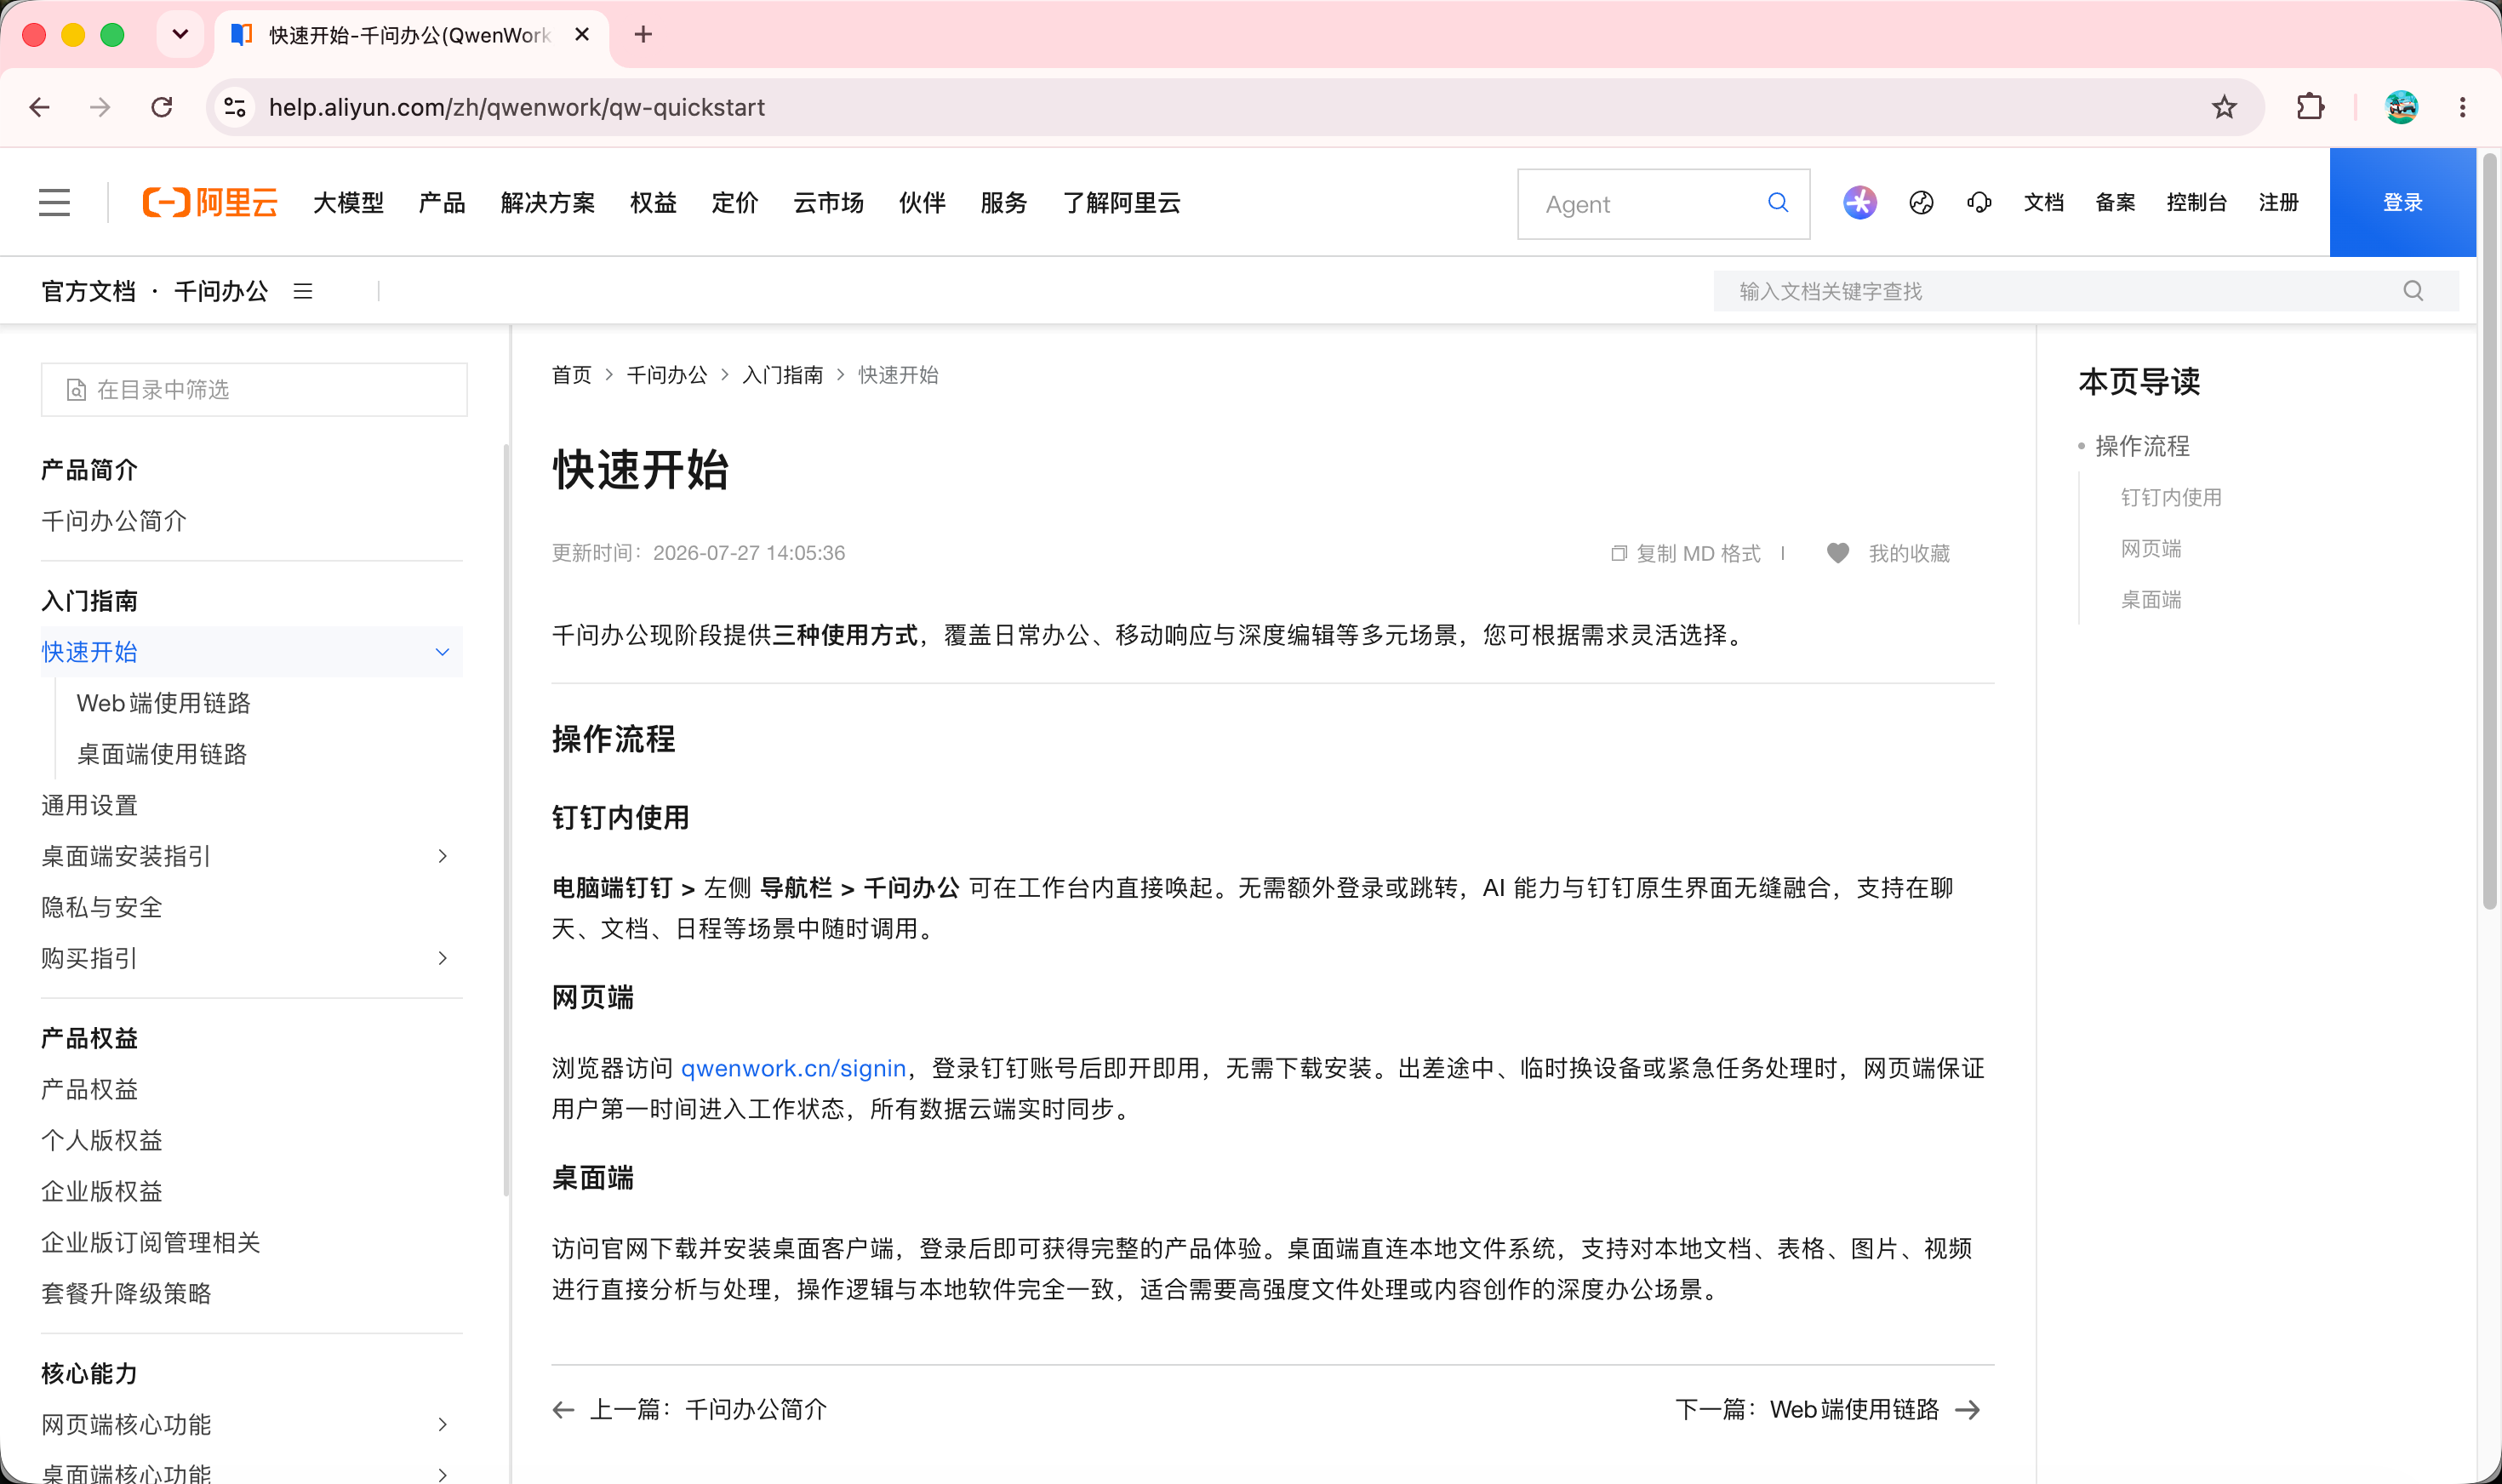
Task: Click the globe language icon in header
Action: click(1921, 203)
